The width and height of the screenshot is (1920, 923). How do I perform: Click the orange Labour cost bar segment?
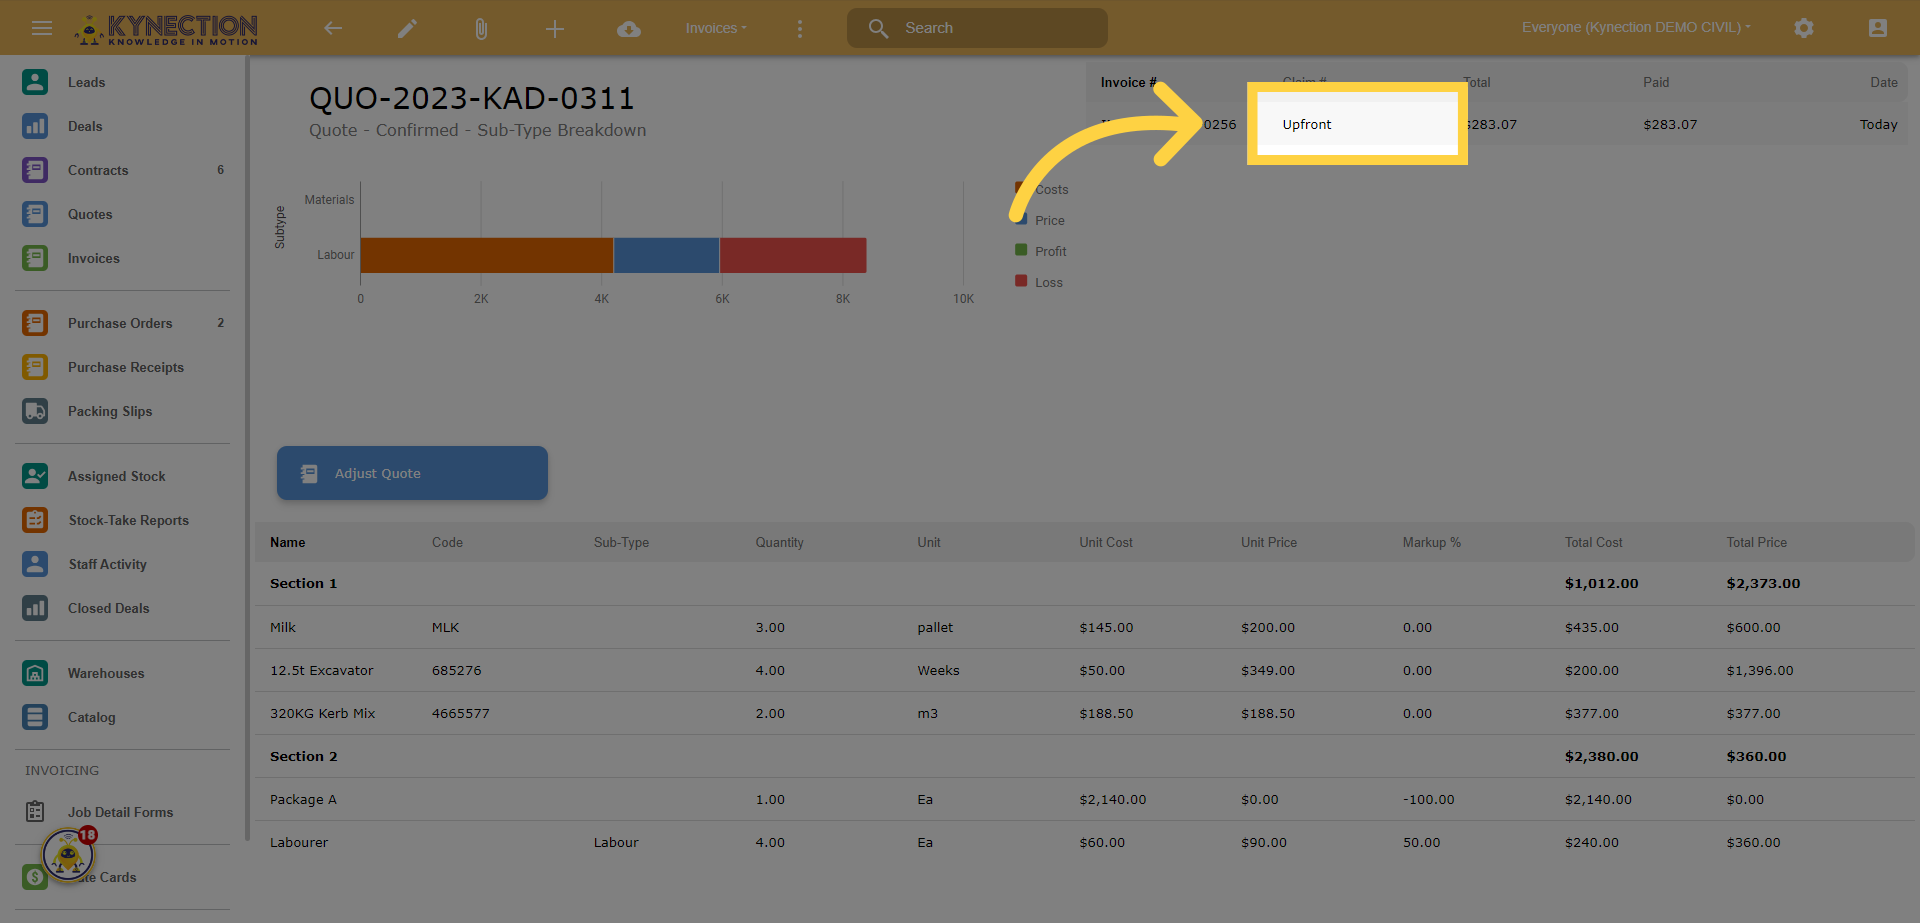pos(487,255)
